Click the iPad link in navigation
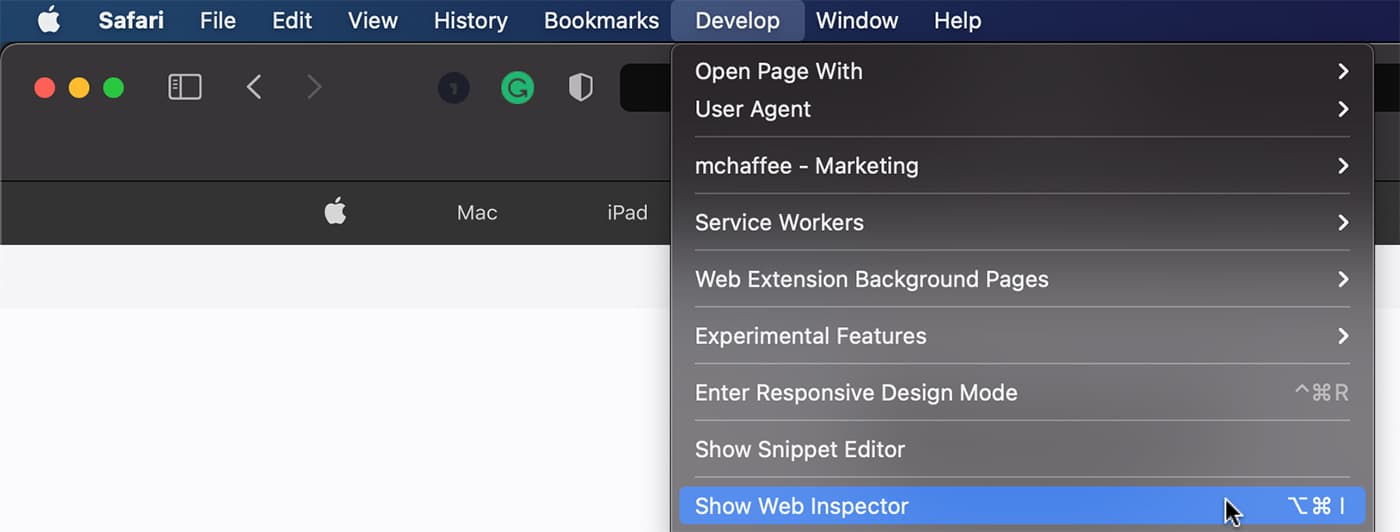 627,213
